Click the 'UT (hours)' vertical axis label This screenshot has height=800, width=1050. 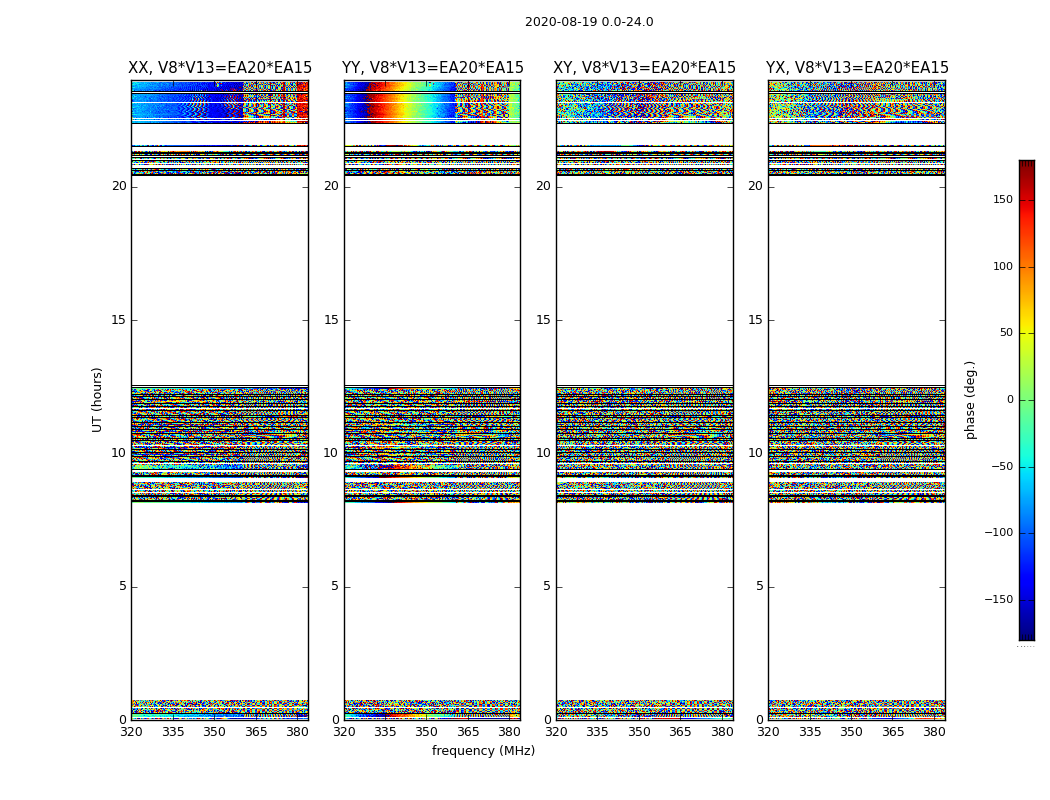[x=97, y=400]
